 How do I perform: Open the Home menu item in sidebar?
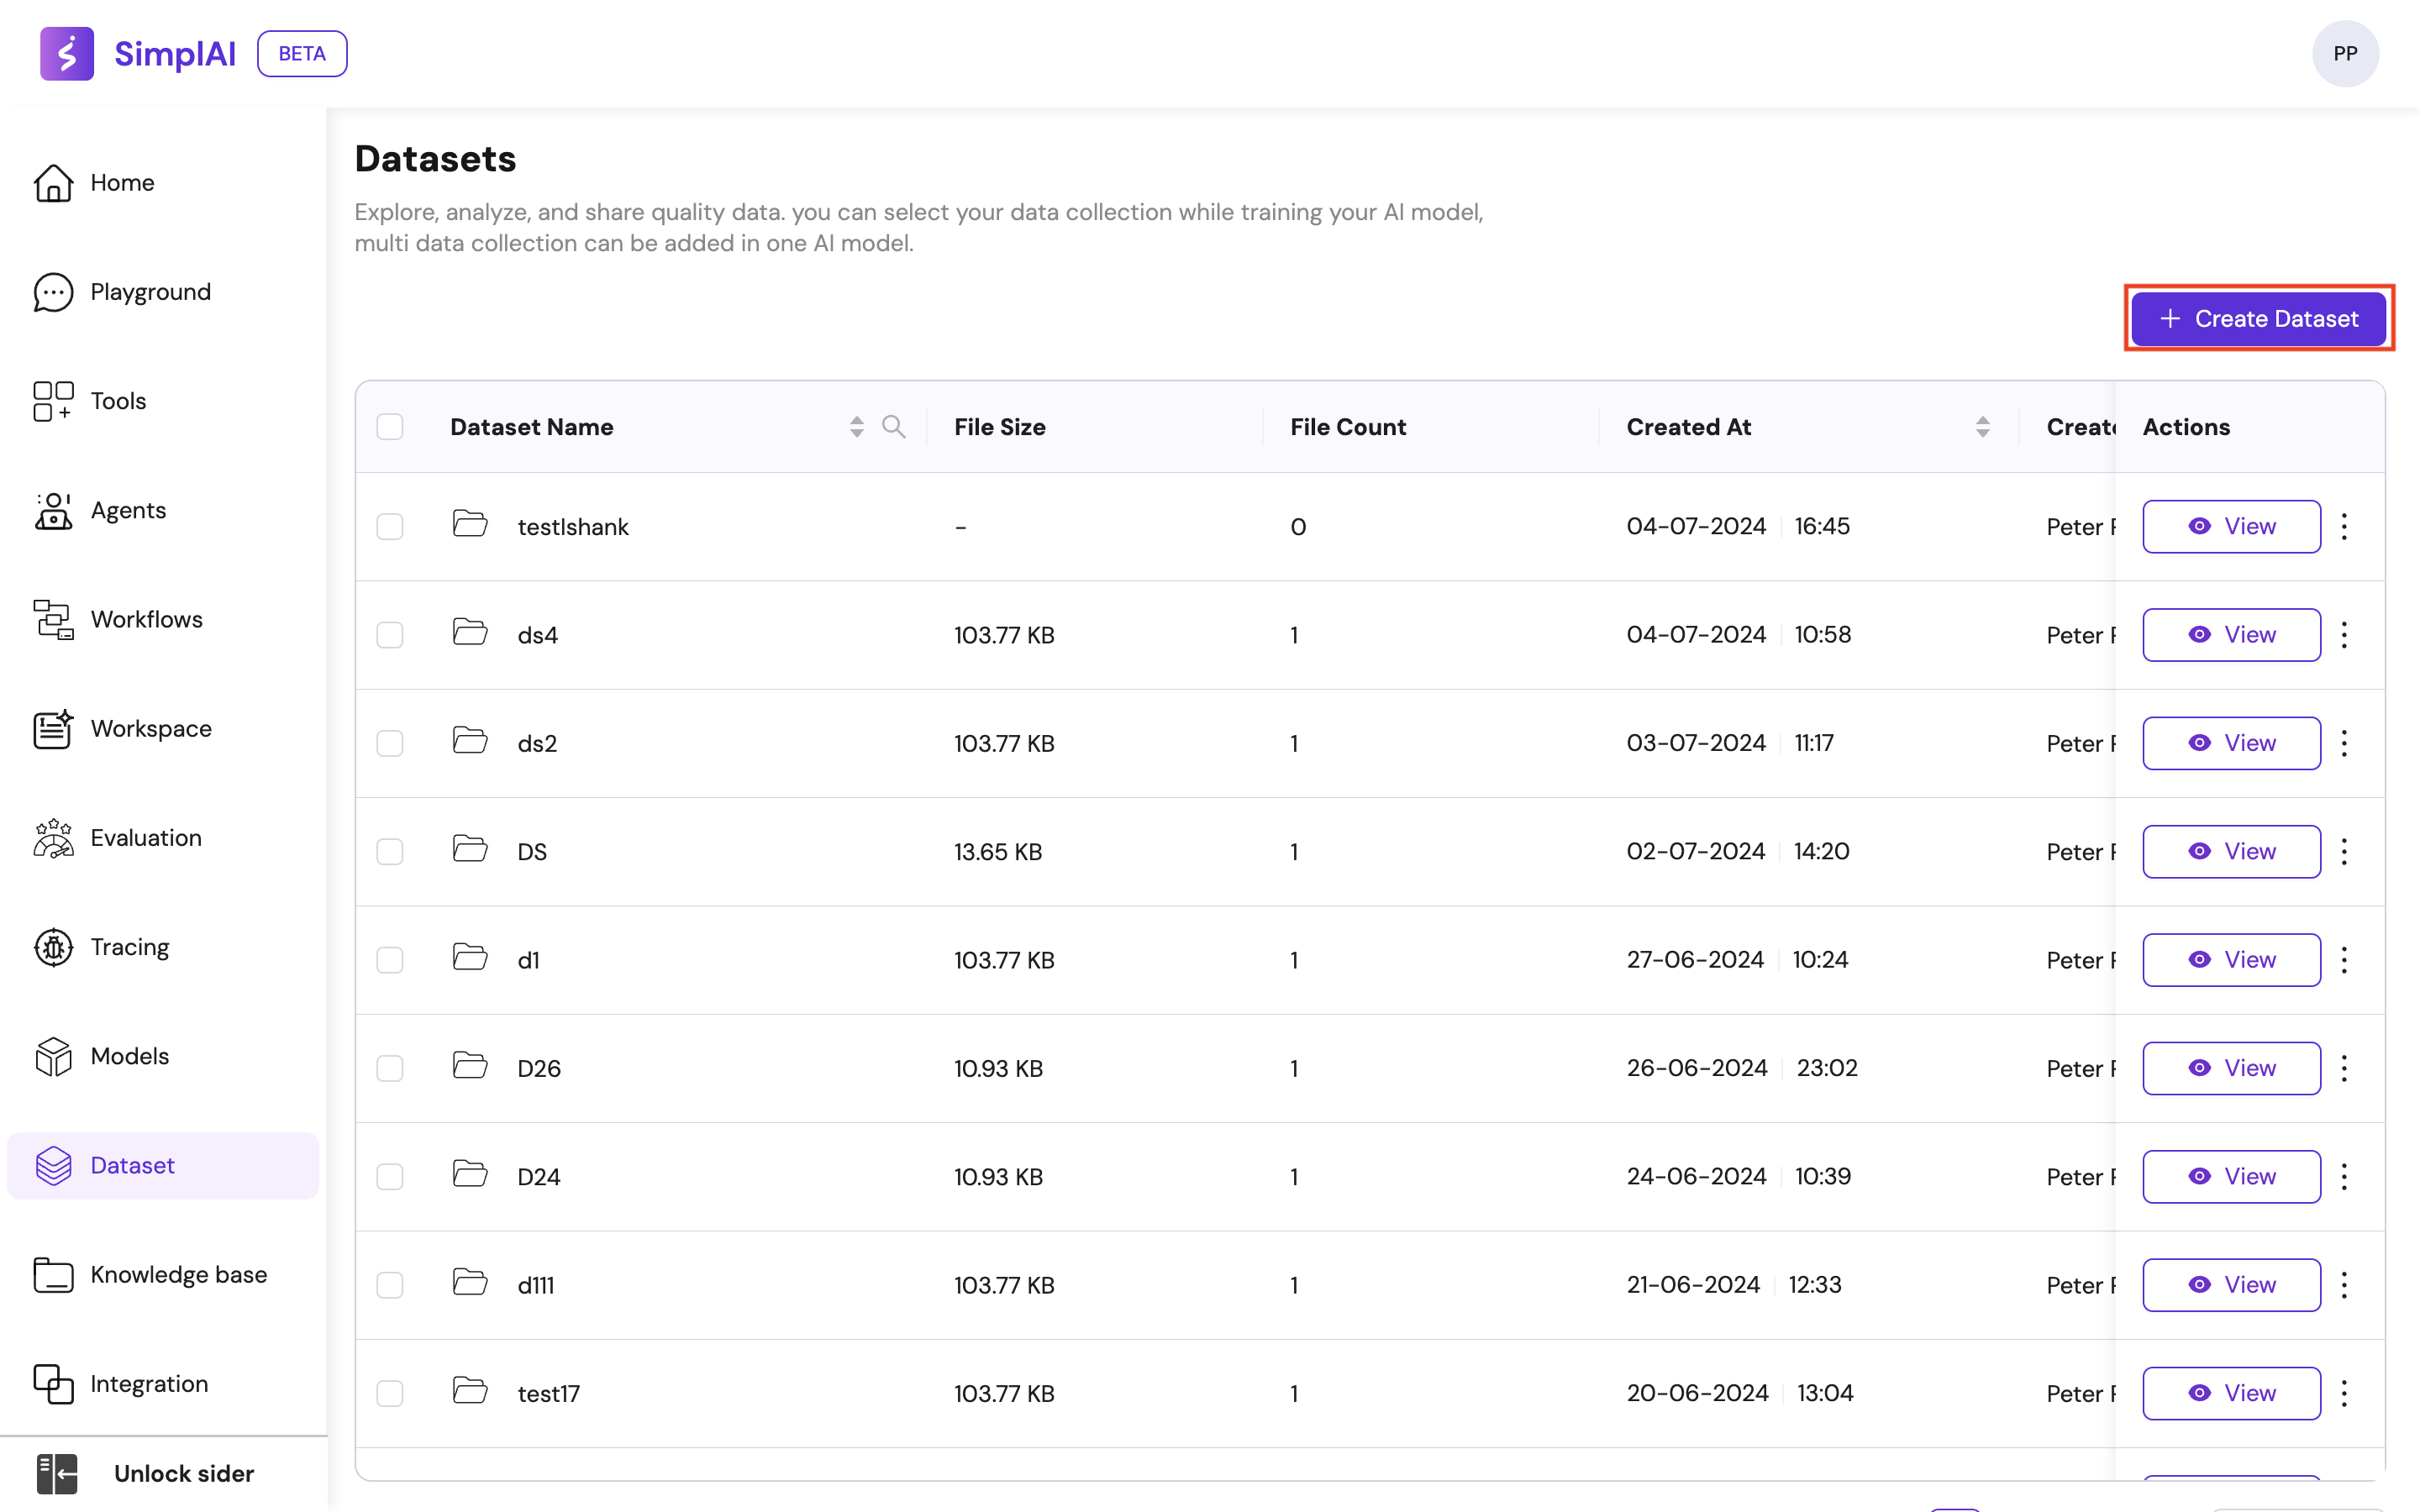pos(122,183)
